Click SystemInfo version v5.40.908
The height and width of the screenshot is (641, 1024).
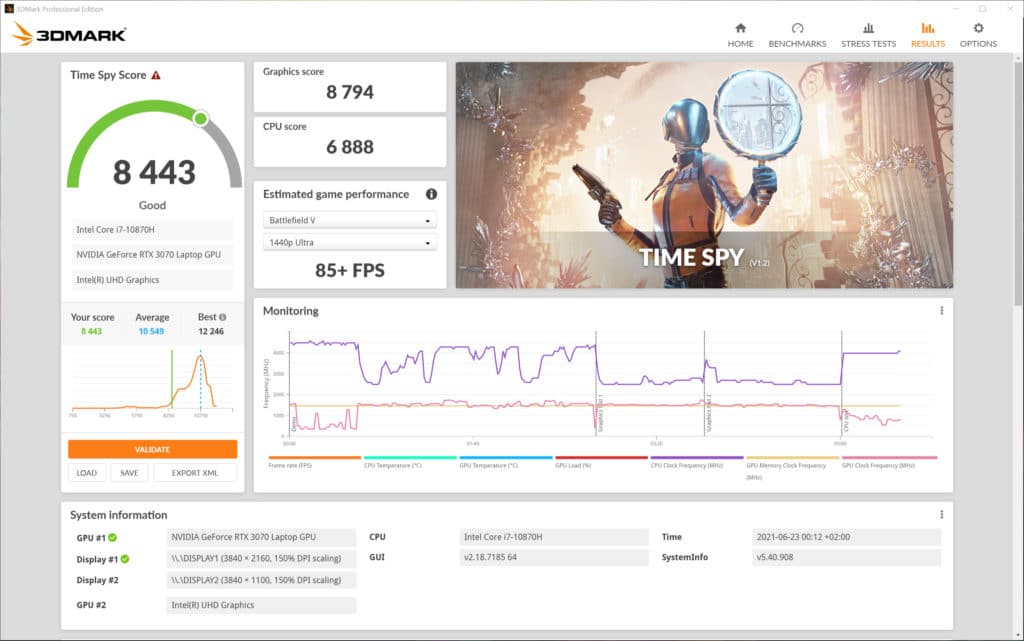pyautogui.click(x=846, y=557)
